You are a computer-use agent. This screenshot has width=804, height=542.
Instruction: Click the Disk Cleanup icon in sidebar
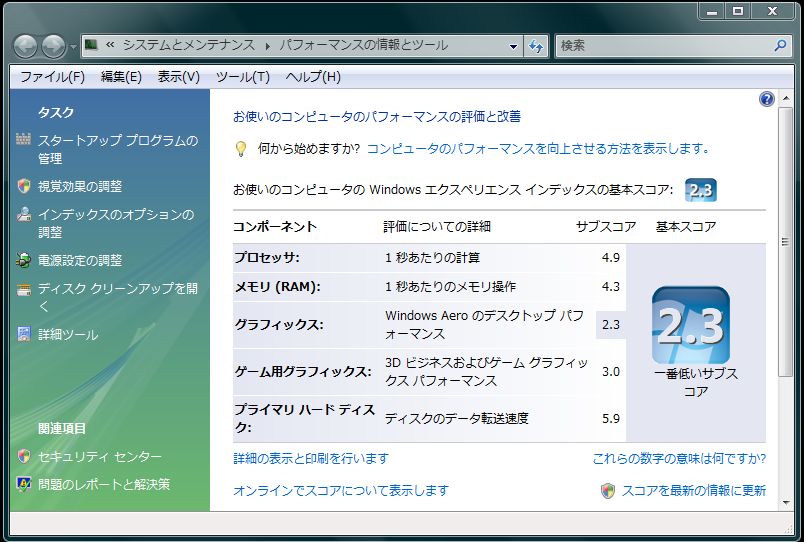tap(24, 289)
